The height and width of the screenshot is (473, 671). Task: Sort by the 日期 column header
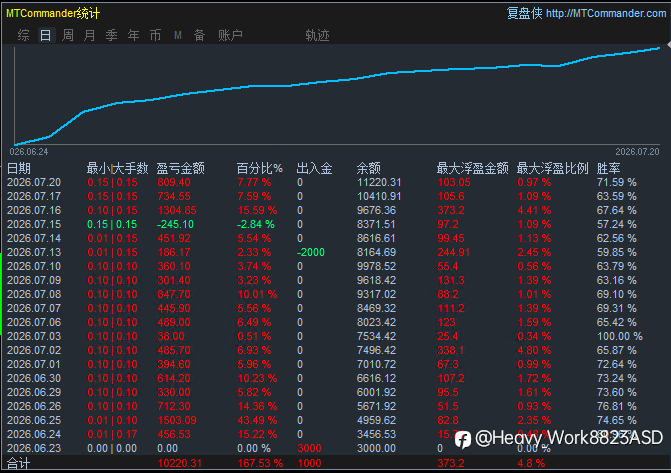(19, 168)
